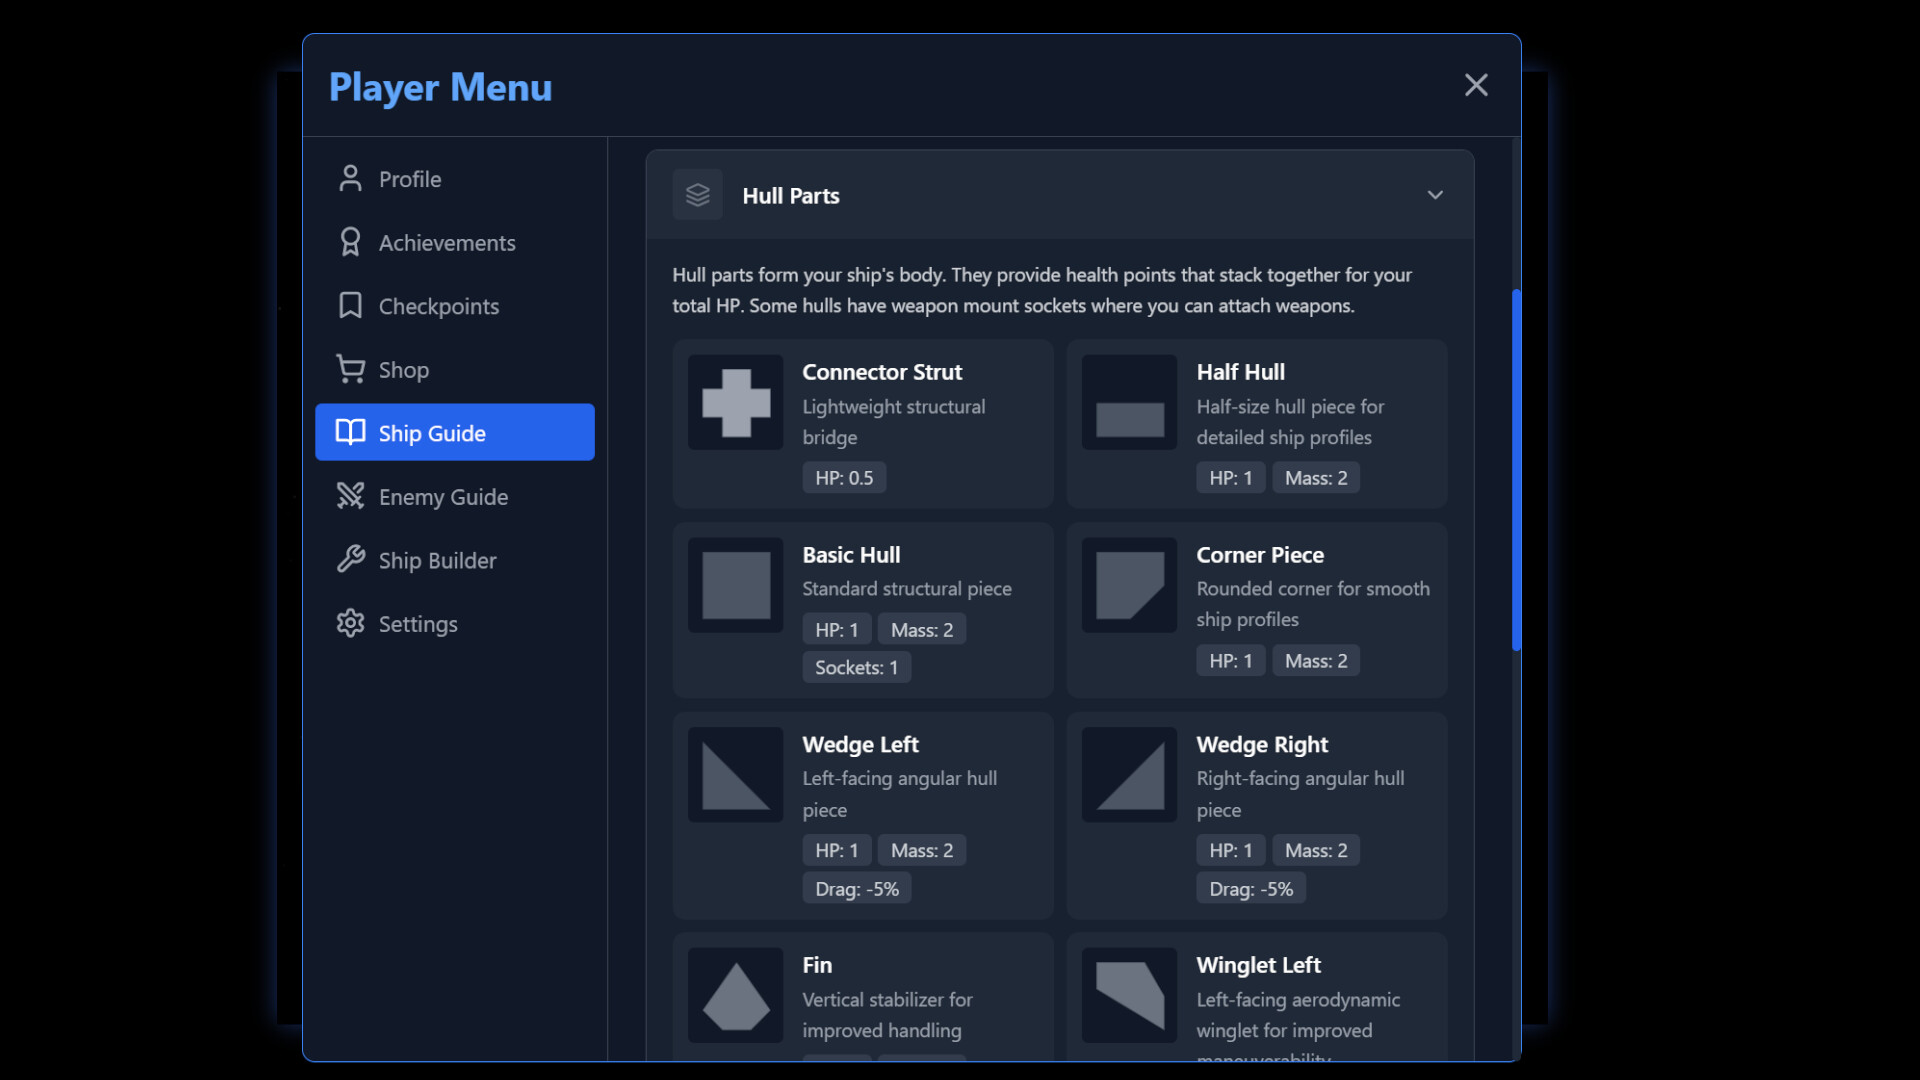Click the Corner Piece part thumbnail
The image size is (1920, 1080).
[x=1129, y=585]
